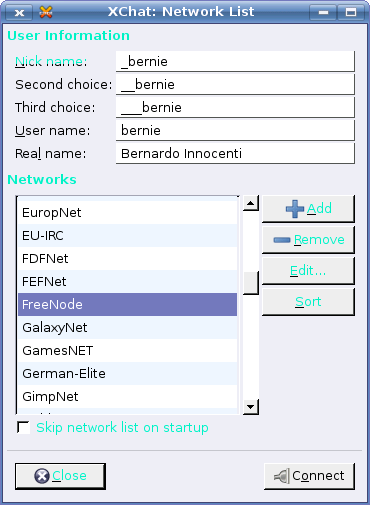
Task: Click the Real name text field
Action: (235, 153)
